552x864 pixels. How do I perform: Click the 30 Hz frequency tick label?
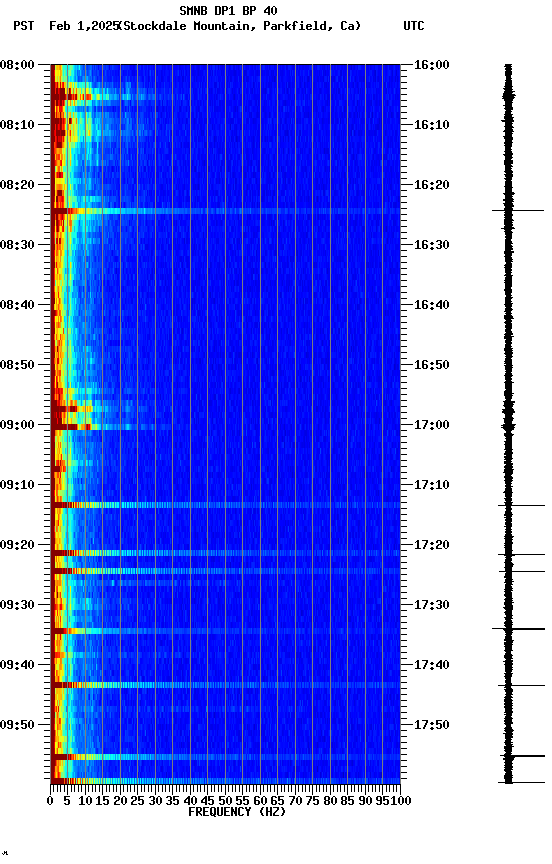point(155,801)
